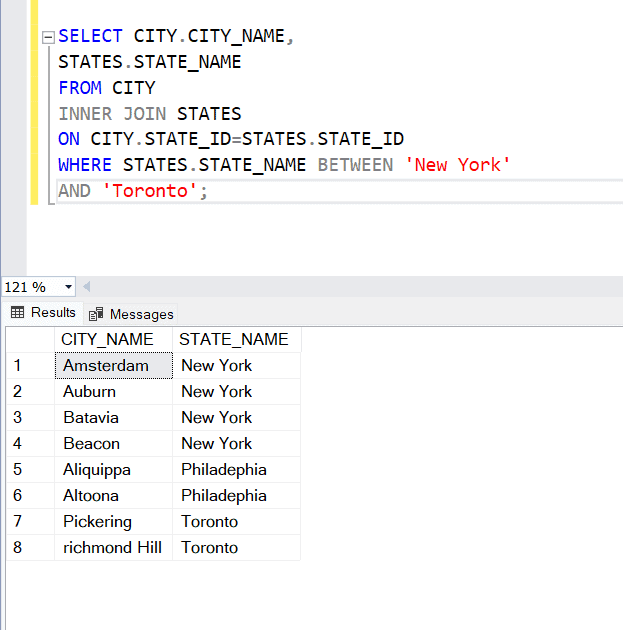
Task: Click the FROM keyword in the query
Action: [80, 88]
